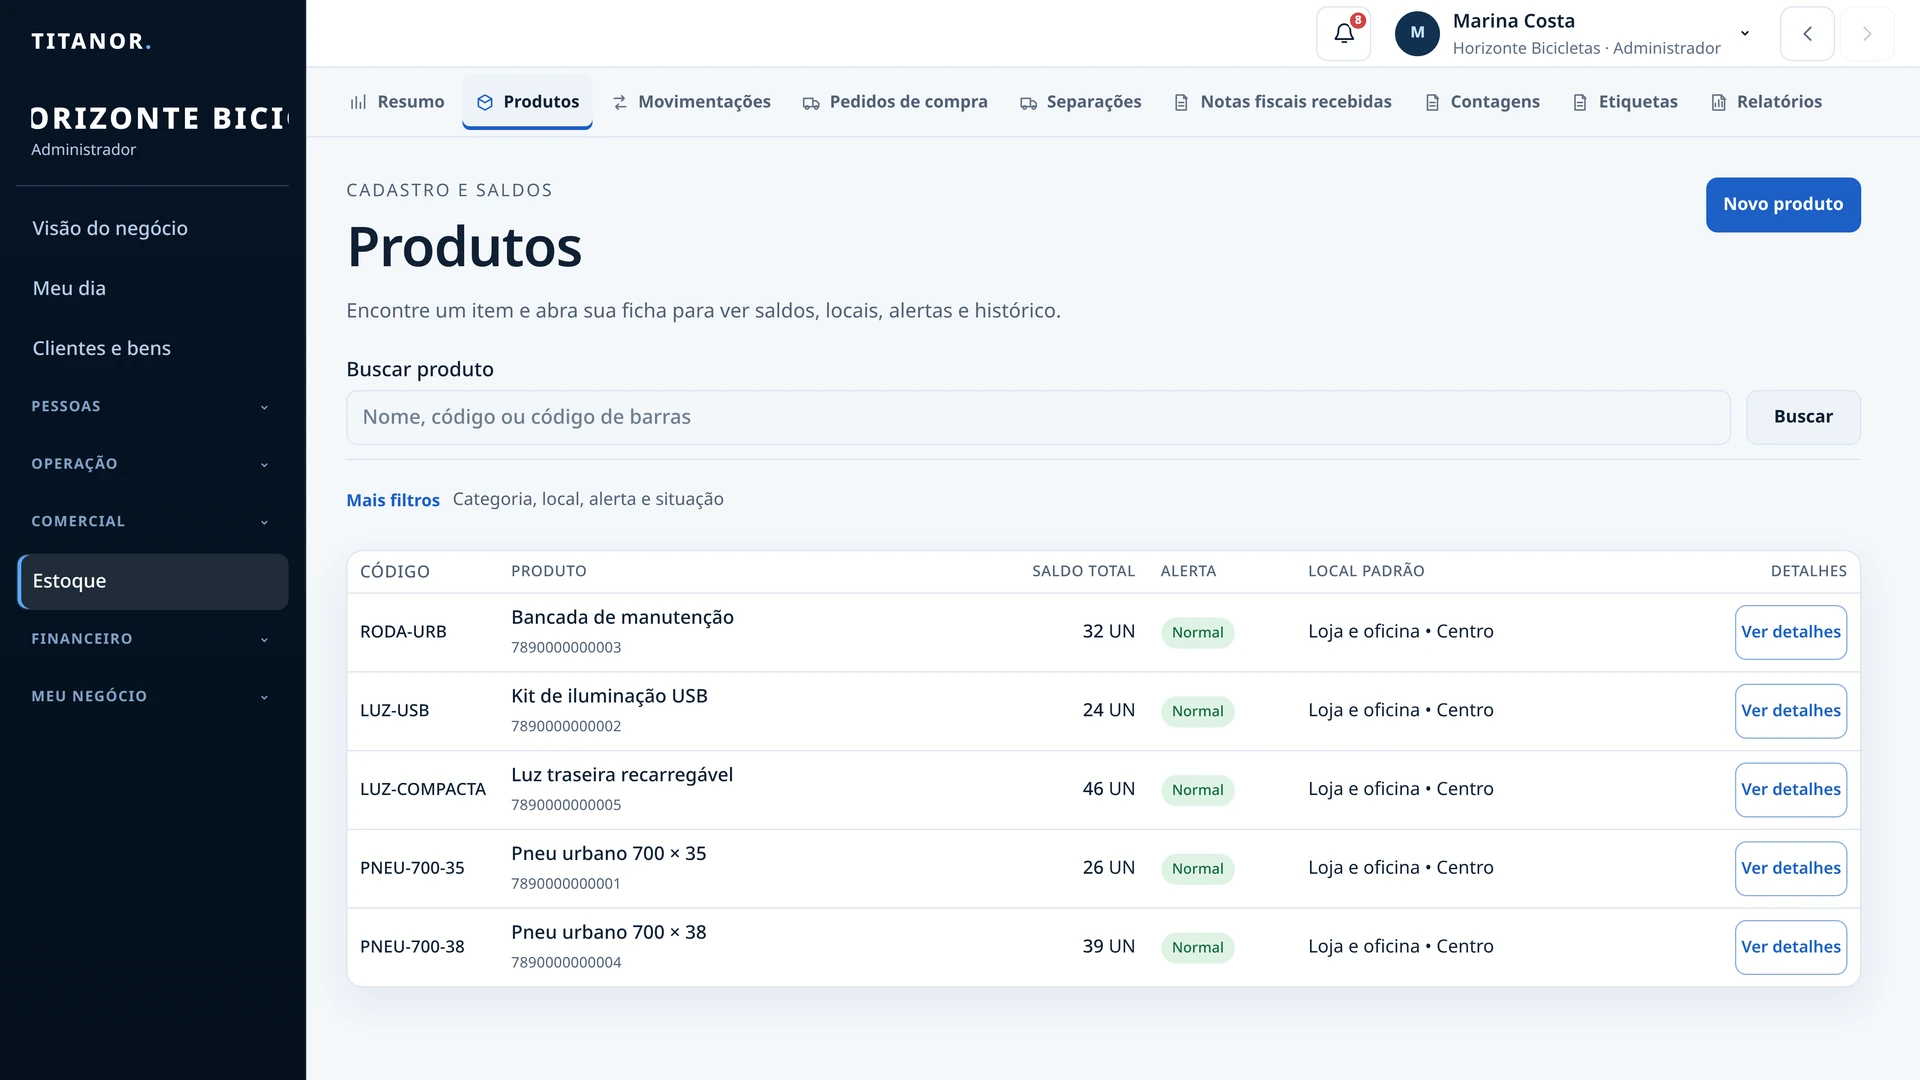Click the forward arrow navigation button
1920x1080 pixels.
(1867, 34)
